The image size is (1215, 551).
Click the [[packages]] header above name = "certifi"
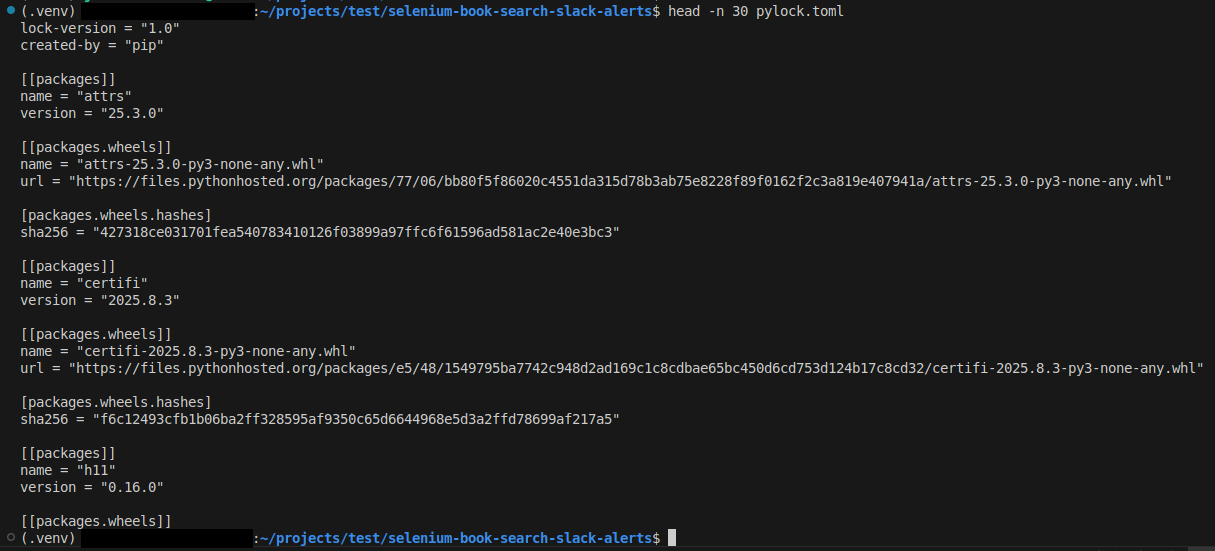click(x=68, y=266)
